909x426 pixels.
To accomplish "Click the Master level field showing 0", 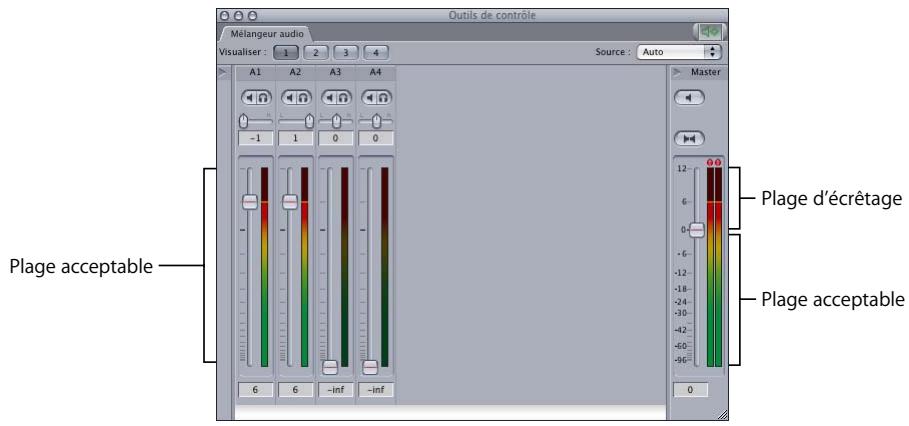I will tap(690, 390).
